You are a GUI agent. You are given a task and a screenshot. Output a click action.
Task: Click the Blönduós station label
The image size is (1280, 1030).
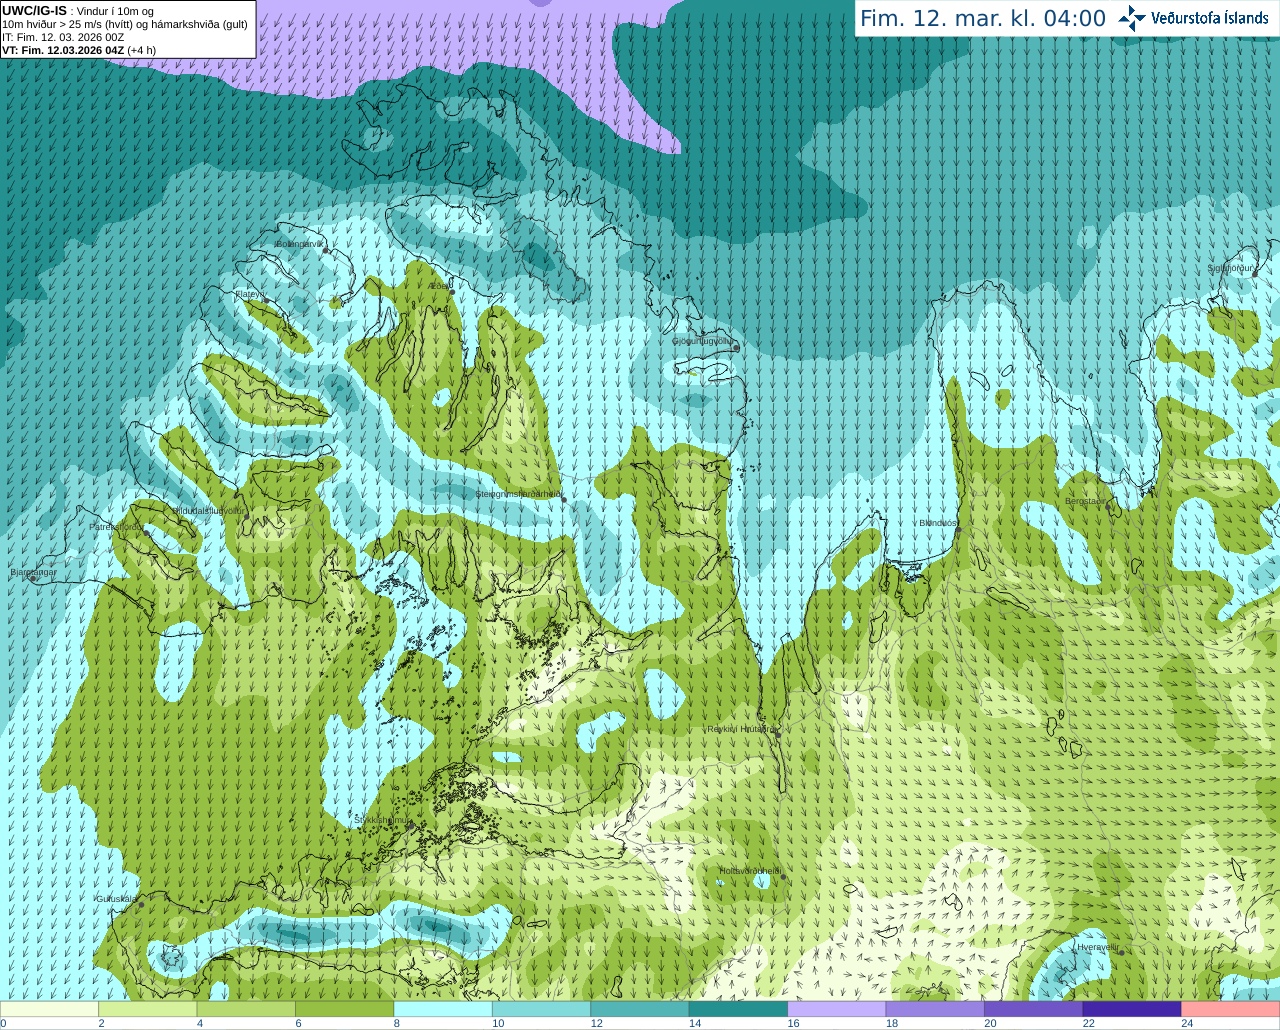tap(939, 523)
